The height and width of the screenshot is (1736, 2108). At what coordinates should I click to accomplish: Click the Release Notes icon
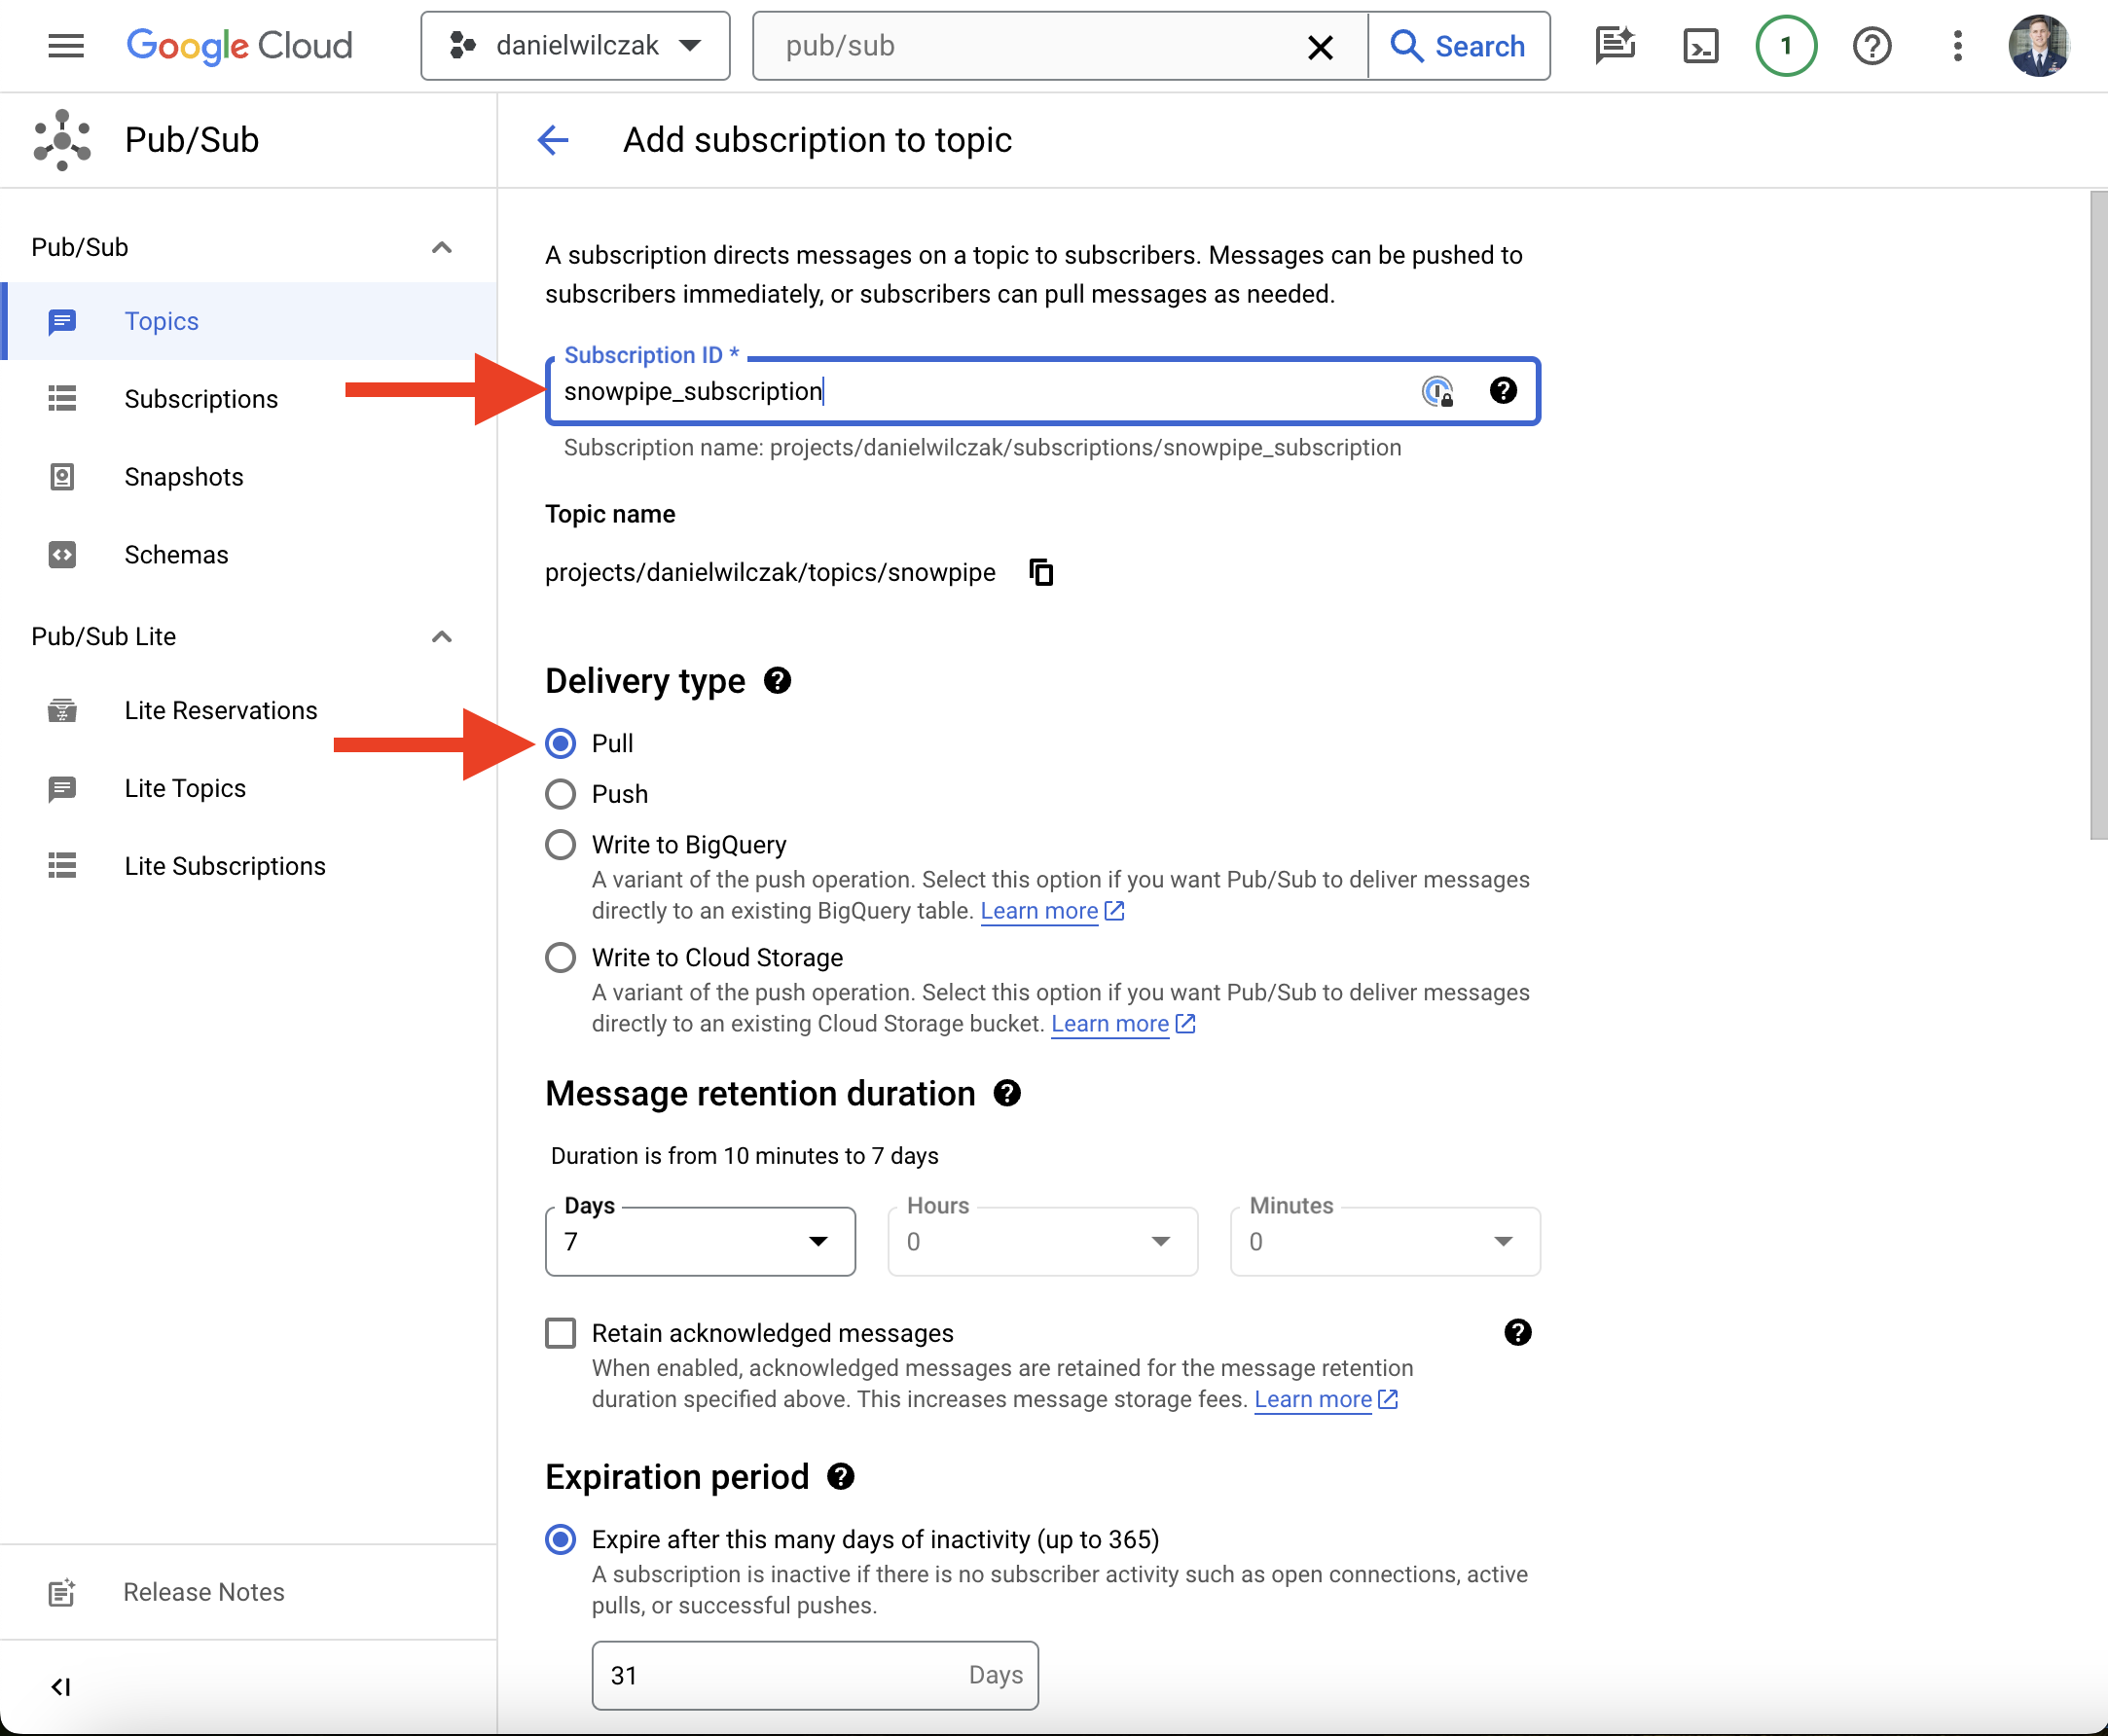[62, 1592]
